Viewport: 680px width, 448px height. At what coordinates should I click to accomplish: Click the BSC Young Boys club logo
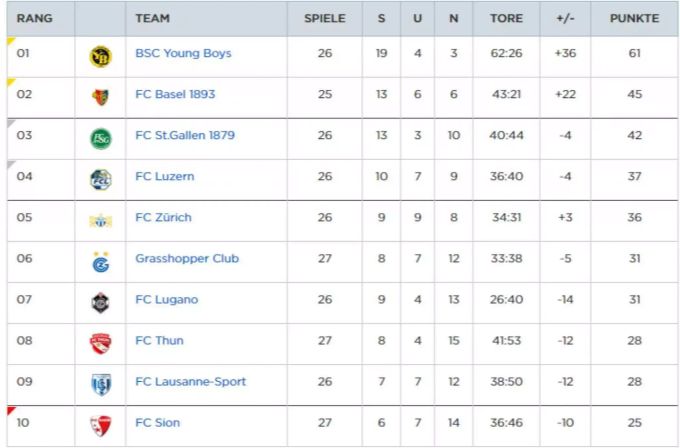[100, 56]
